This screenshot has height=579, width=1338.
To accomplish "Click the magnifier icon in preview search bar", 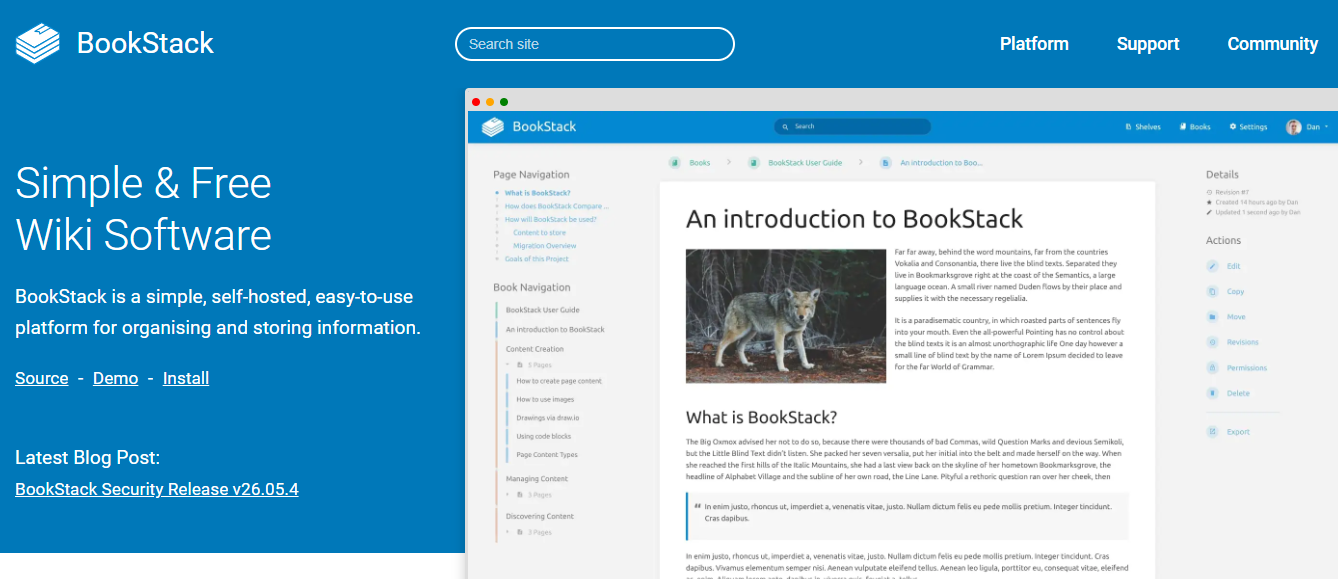I will point(786,127).
